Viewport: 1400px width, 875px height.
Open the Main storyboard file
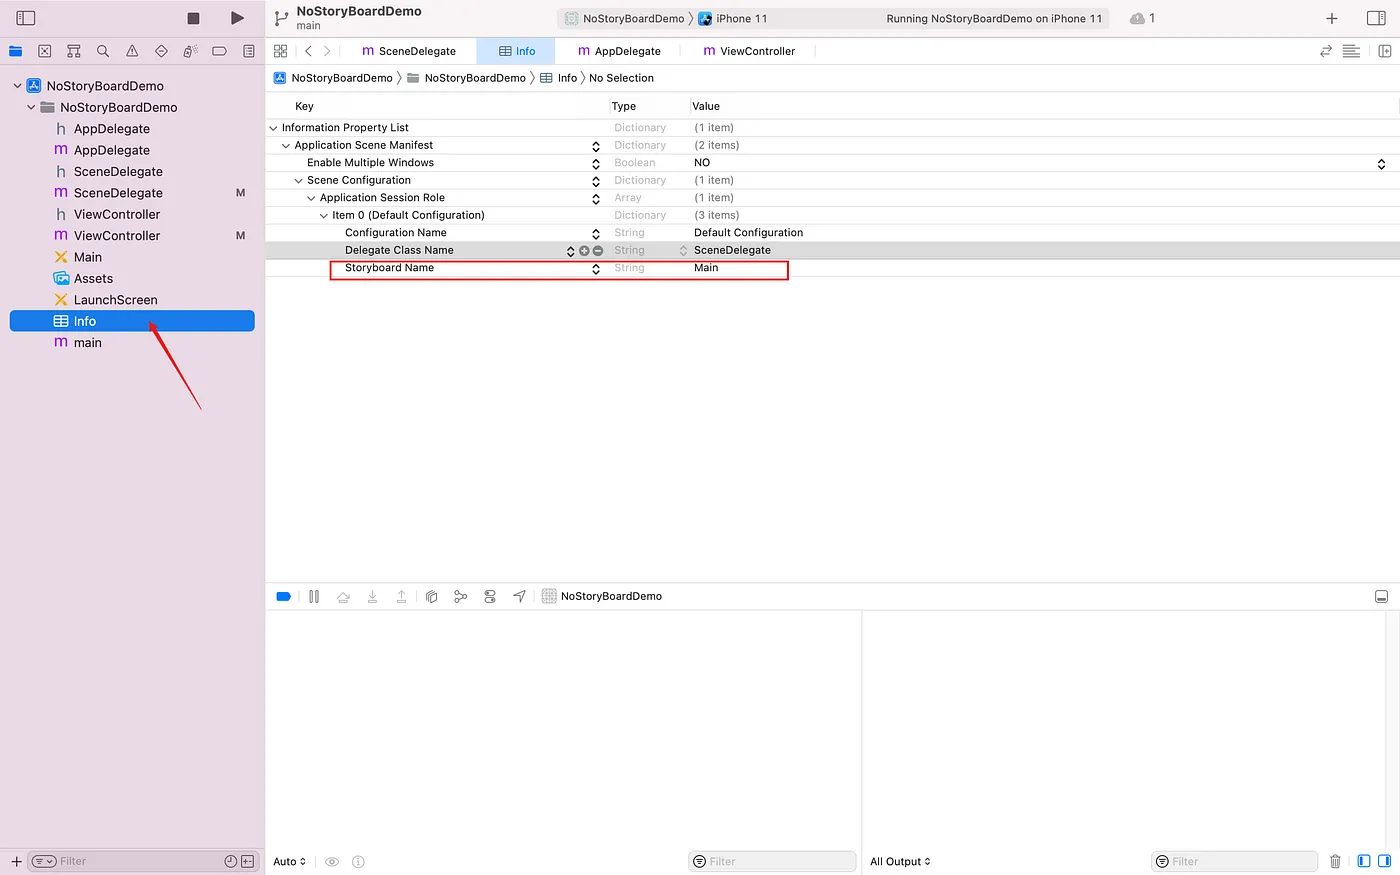point(87,257)
